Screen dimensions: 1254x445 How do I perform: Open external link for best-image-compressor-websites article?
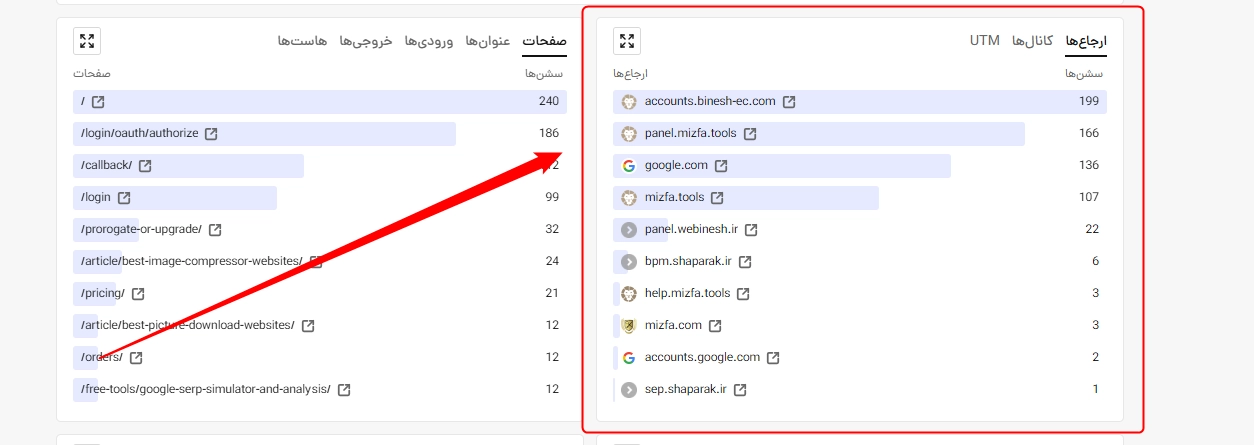click(x=316, y=262)
